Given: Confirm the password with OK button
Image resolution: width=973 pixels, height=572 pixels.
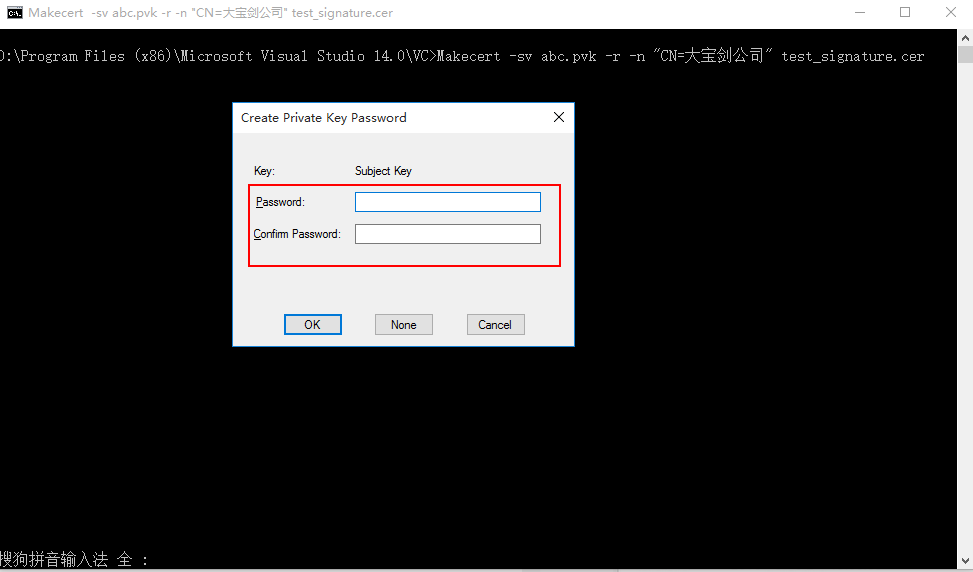Looking at the screenshot, I should [x=313, y=324].
